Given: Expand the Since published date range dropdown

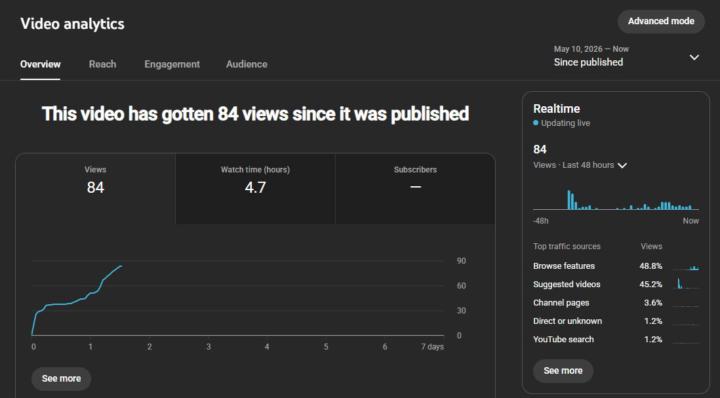Looking at the screenshot, I should 626,56.
